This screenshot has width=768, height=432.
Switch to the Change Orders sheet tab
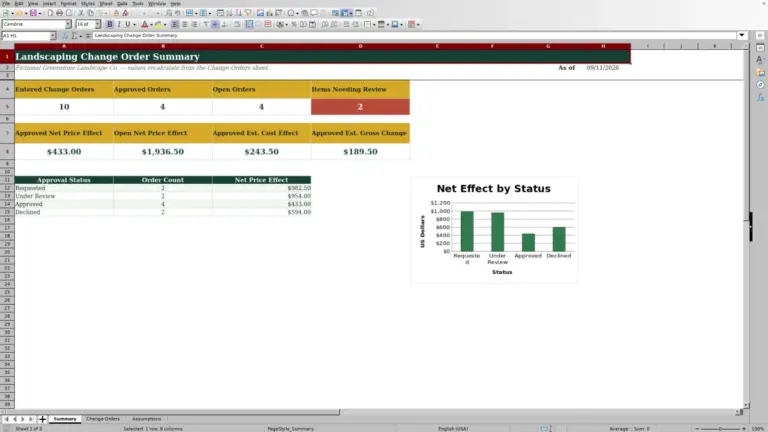coord(103,419)
